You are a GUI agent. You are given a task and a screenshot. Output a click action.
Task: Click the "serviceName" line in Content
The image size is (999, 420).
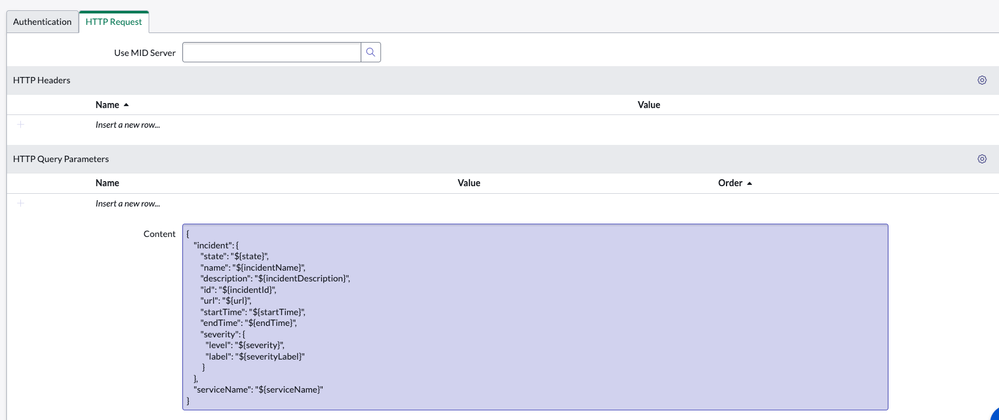click(259, 389)
